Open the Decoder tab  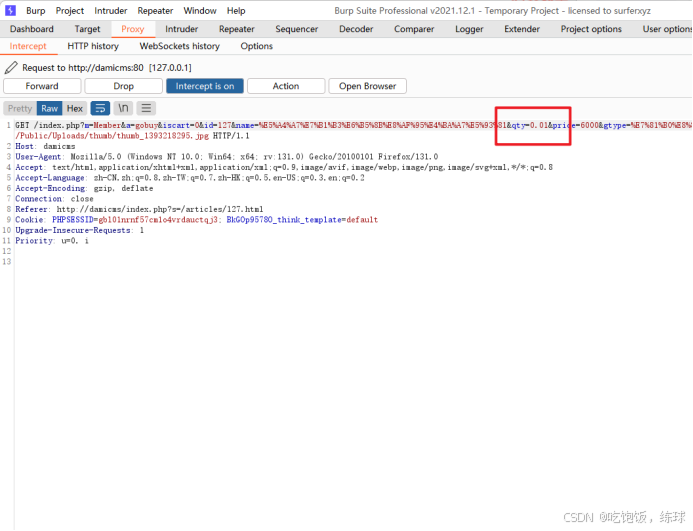pyautogui.click(x=356, y=29)
